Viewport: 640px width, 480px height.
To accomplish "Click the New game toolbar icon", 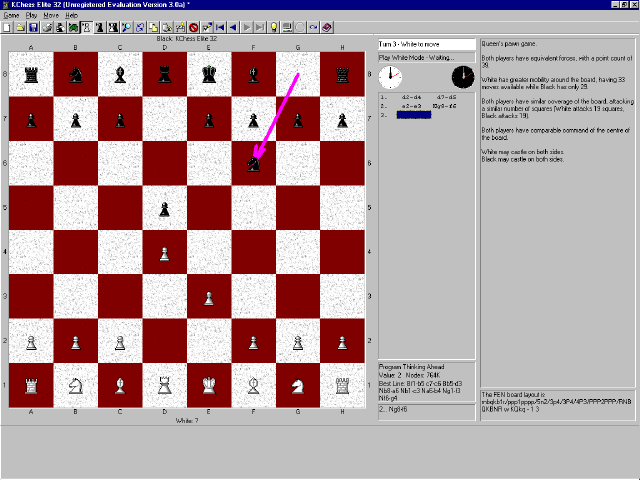I will point(6,27).
